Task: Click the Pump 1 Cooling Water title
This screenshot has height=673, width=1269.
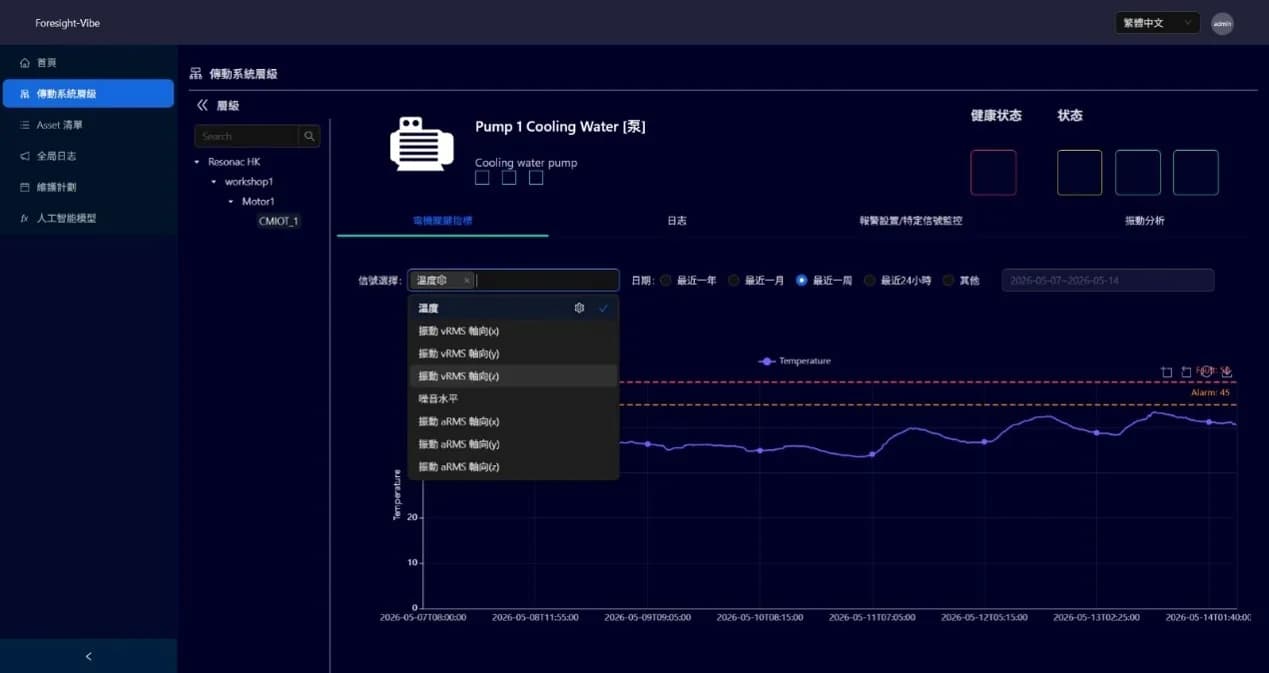Action: 560,127
